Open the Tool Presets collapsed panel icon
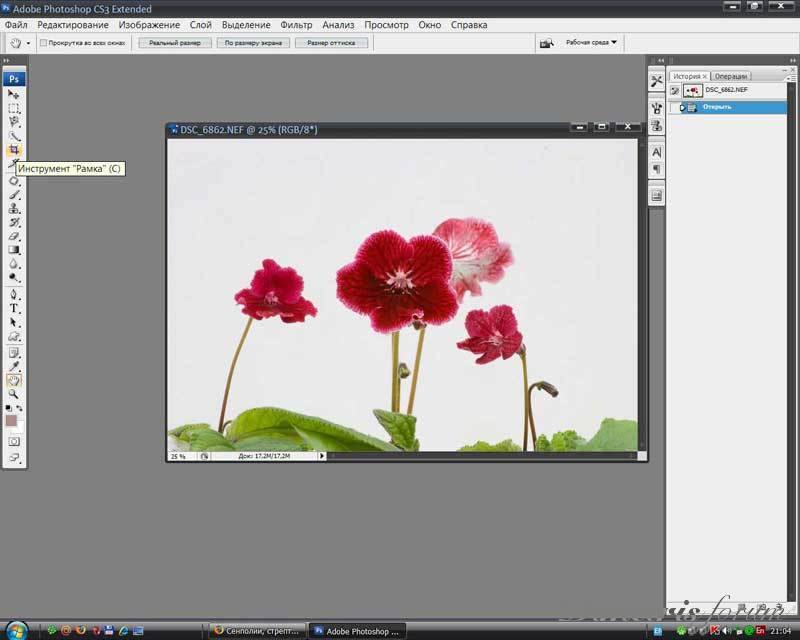This screenshot has height=640, width=800. tap(657, 81)
